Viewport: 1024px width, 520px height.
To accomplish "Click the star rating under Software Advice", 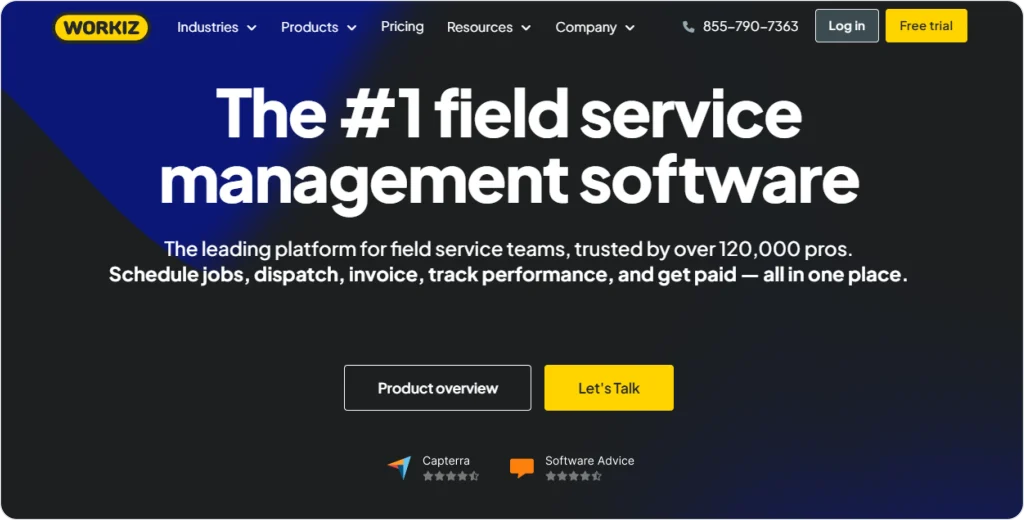I will (573, 476).
